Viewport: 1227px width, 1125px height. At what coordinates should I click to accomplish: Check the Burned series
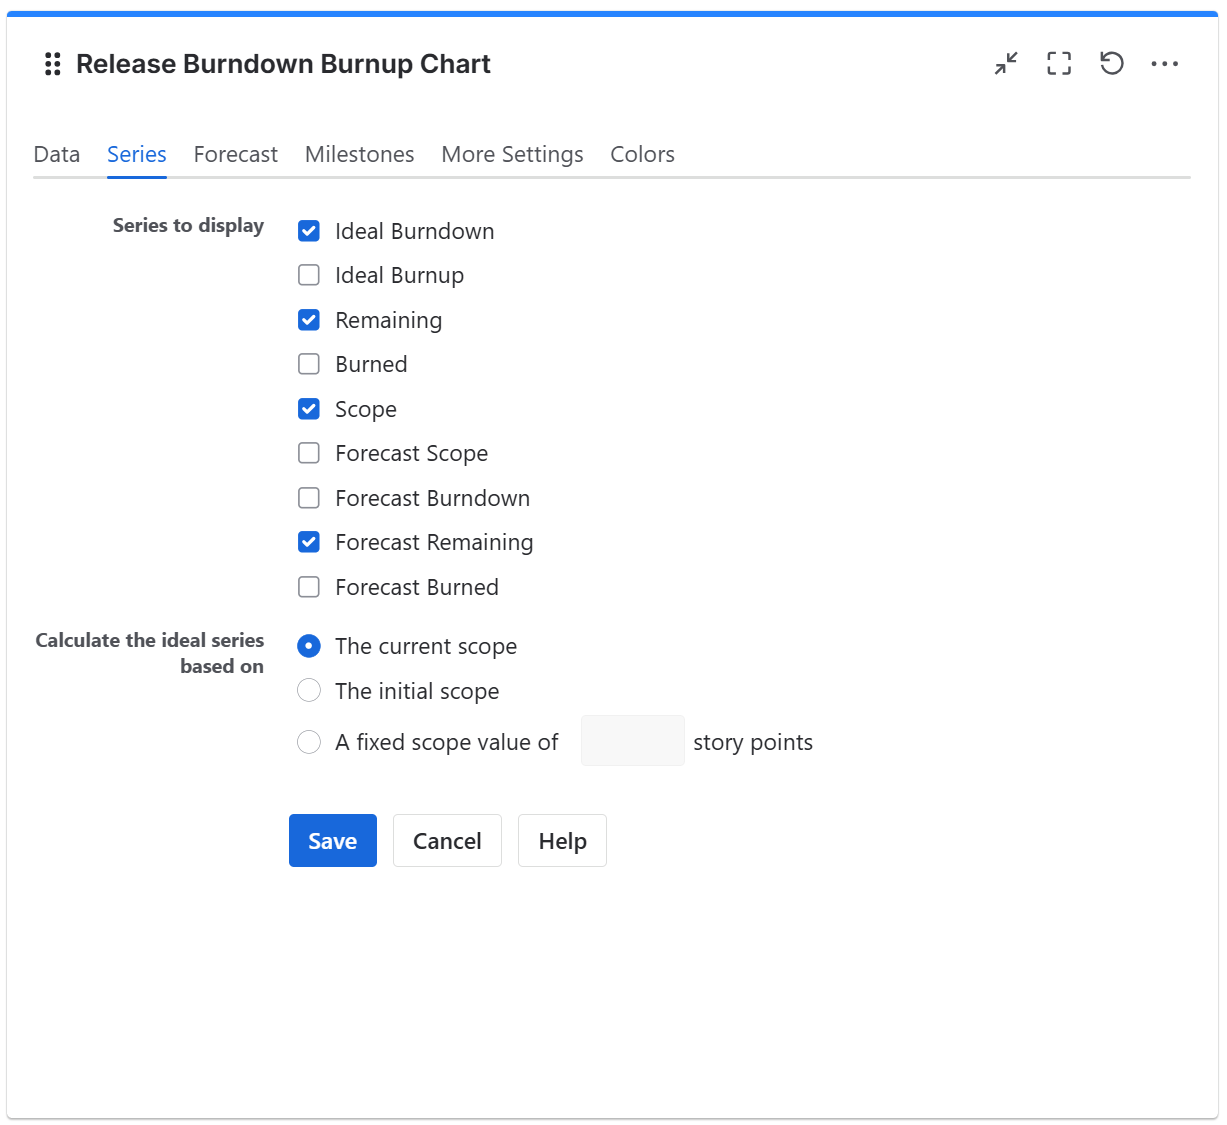coord(309,364)
